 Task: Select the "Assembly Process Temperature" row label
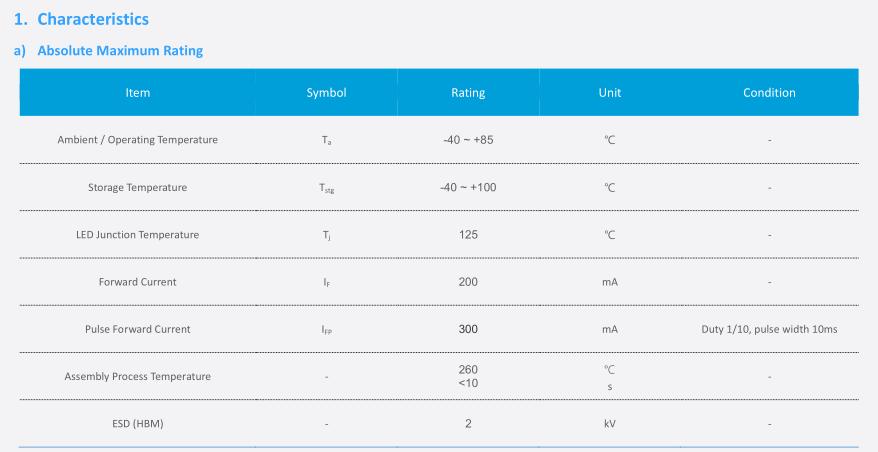point(137,377)
